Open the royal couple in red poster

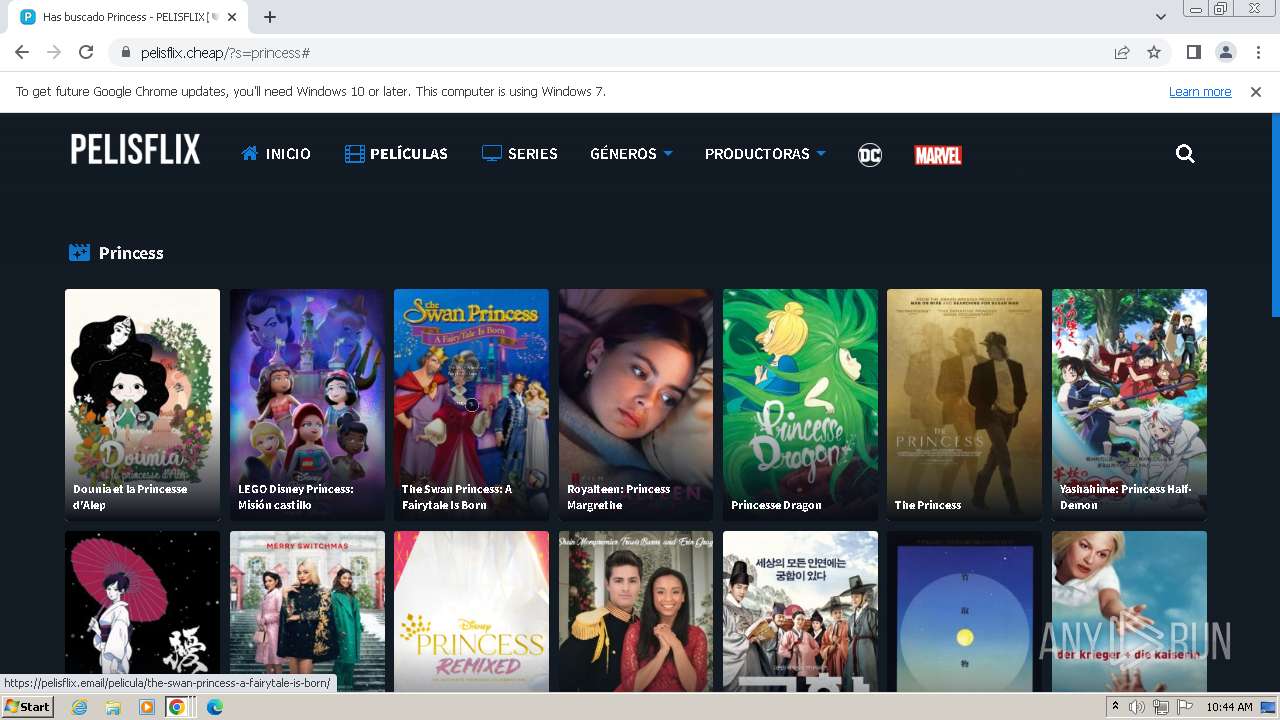coord(636,611)
